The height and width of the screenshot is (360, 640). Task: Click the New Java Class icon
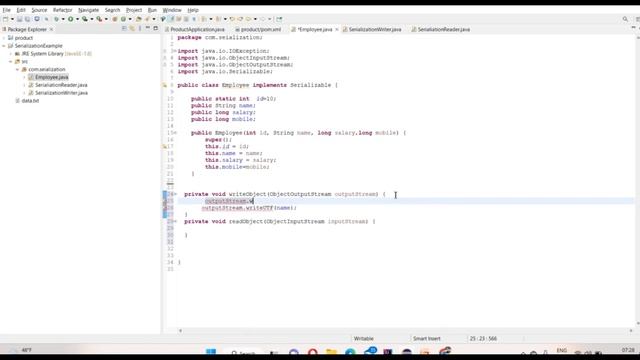(x=123, y=19)
